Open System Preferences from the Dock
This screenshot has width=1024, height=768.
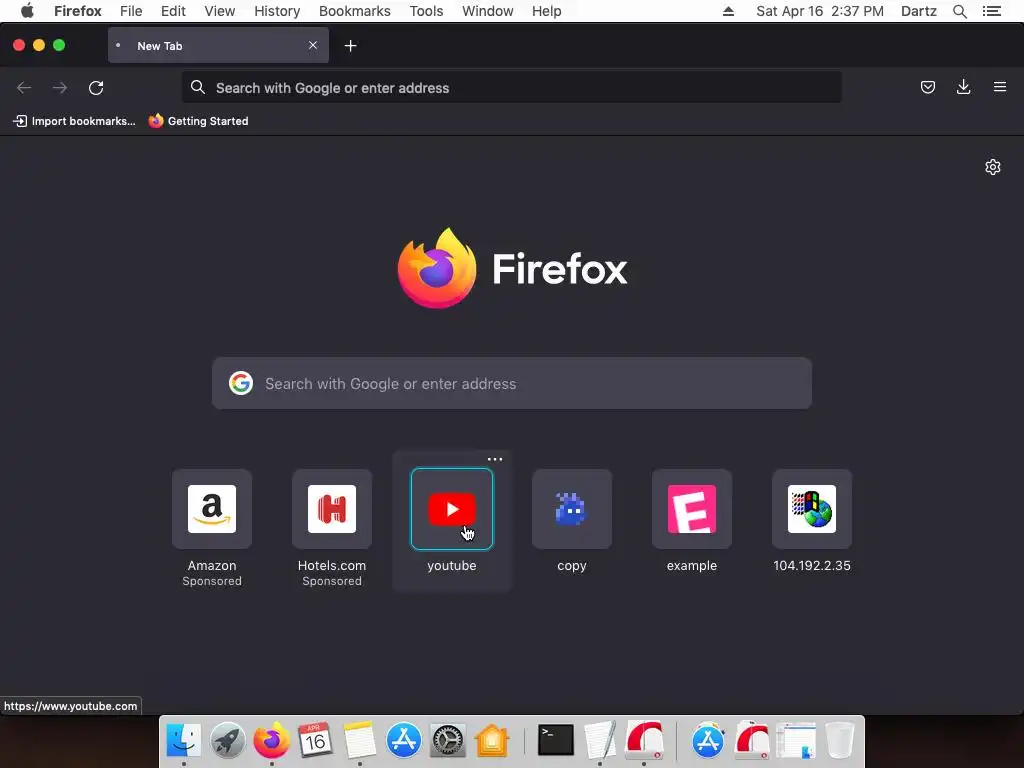pyautogui.click(x=448, y=741)
